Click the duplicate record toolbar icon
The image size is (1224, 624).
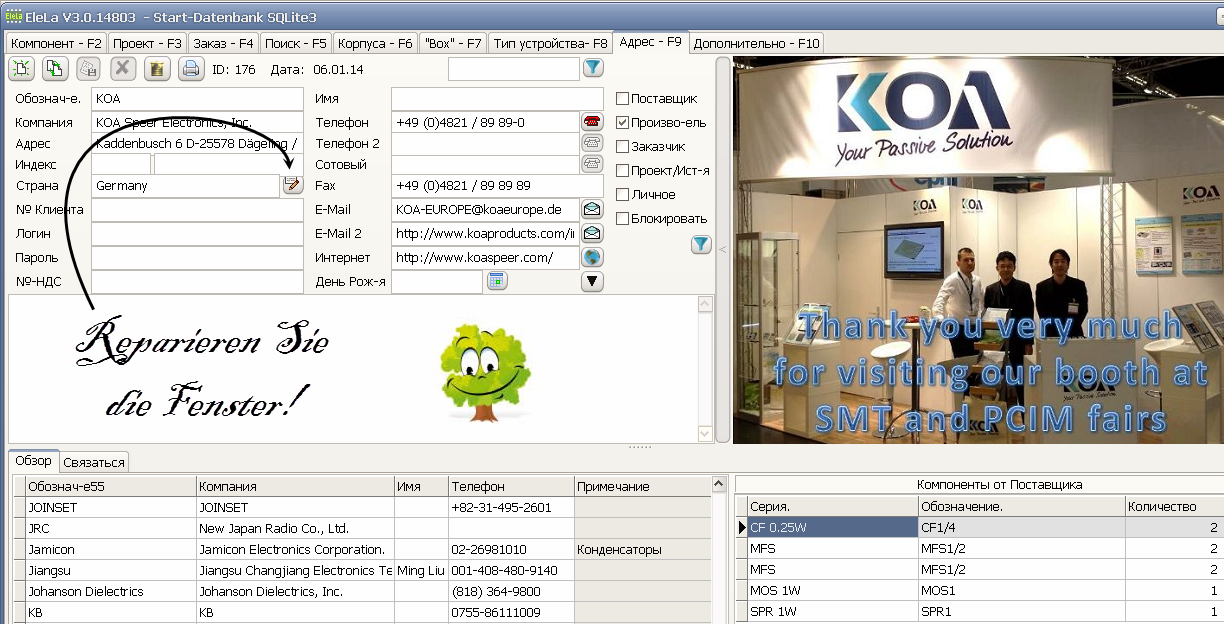(x=55, y=68)
